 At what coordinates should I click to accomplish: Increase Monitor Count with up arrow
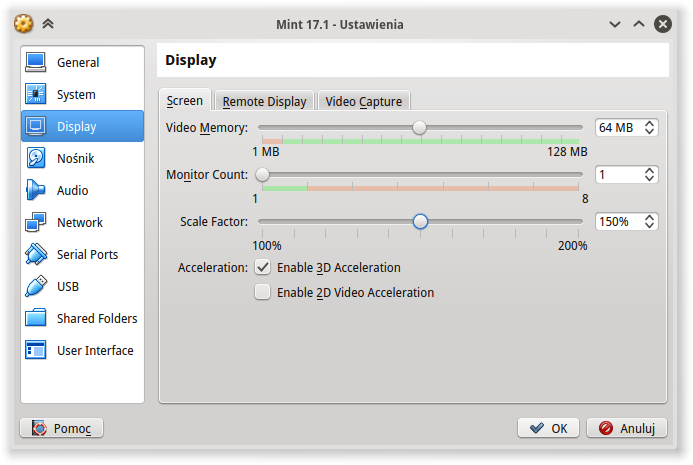coord(649,171)
